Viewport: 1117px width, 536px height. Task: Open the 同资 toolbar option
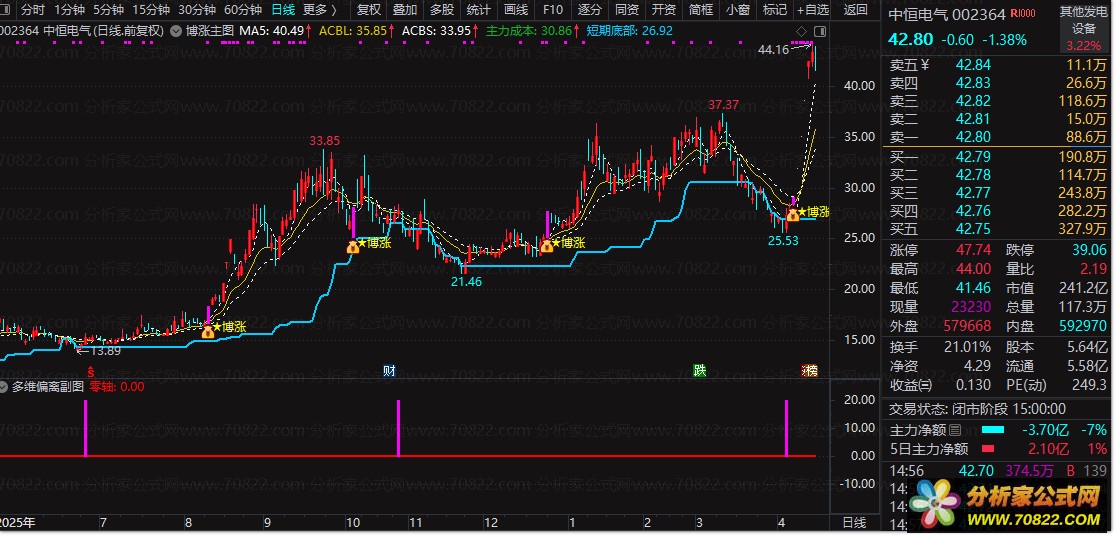click(627, 10)
